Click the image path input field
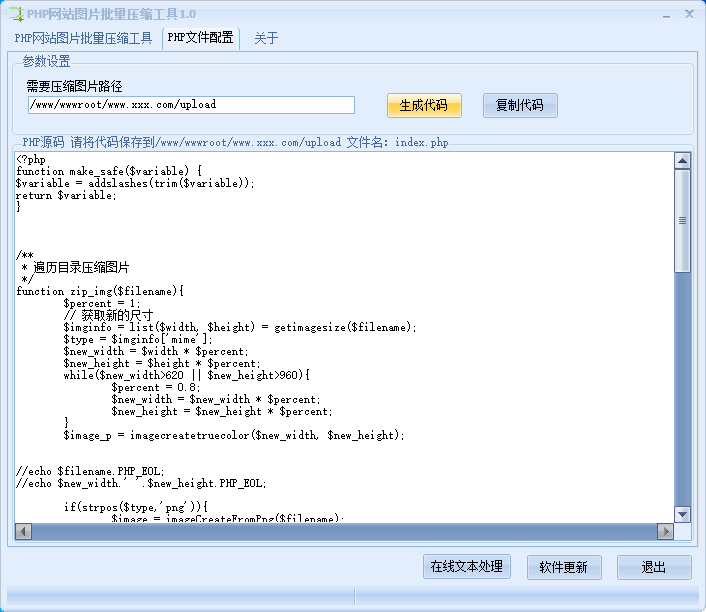This screenshot has width=706, height=612. [191, 105]
